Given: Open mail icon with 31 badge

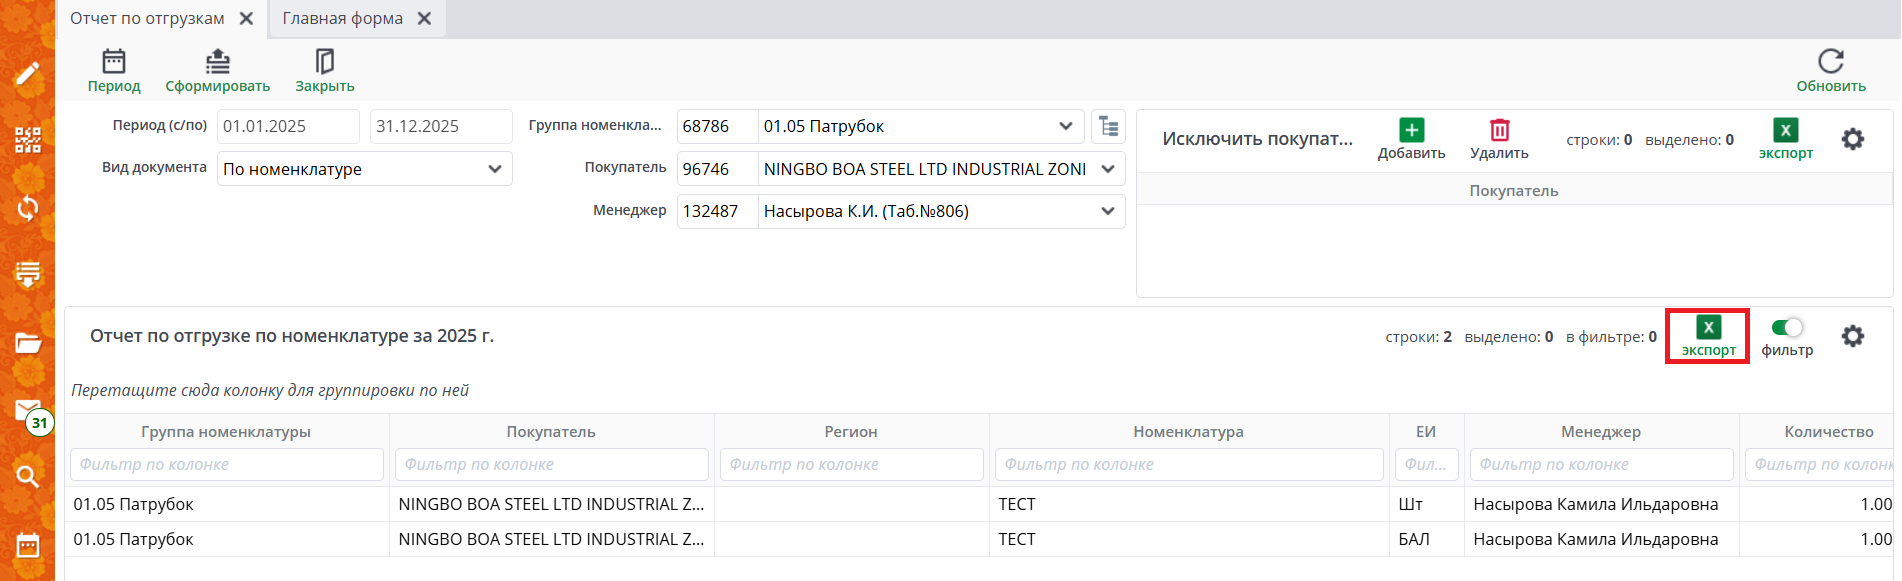Looking at the screenshot, I should pyautogui.click(x=28, y=411).
